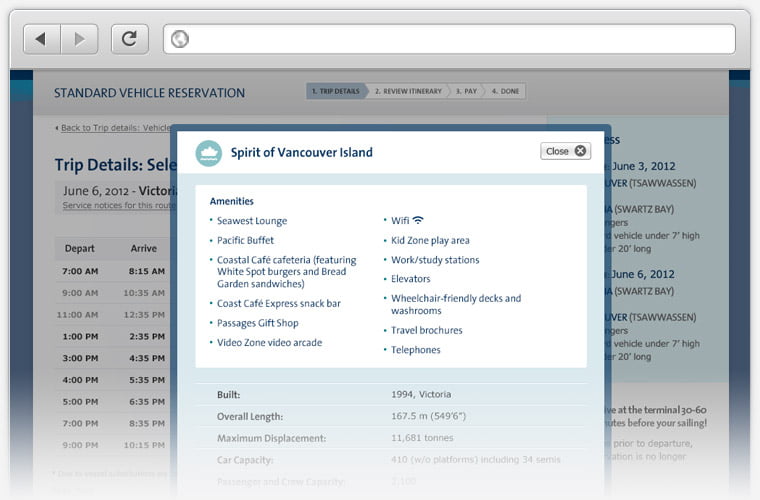The image size is (760, 500).
Task: Select the 5:00 PM departure time
Action: click(x=80, y=402)
